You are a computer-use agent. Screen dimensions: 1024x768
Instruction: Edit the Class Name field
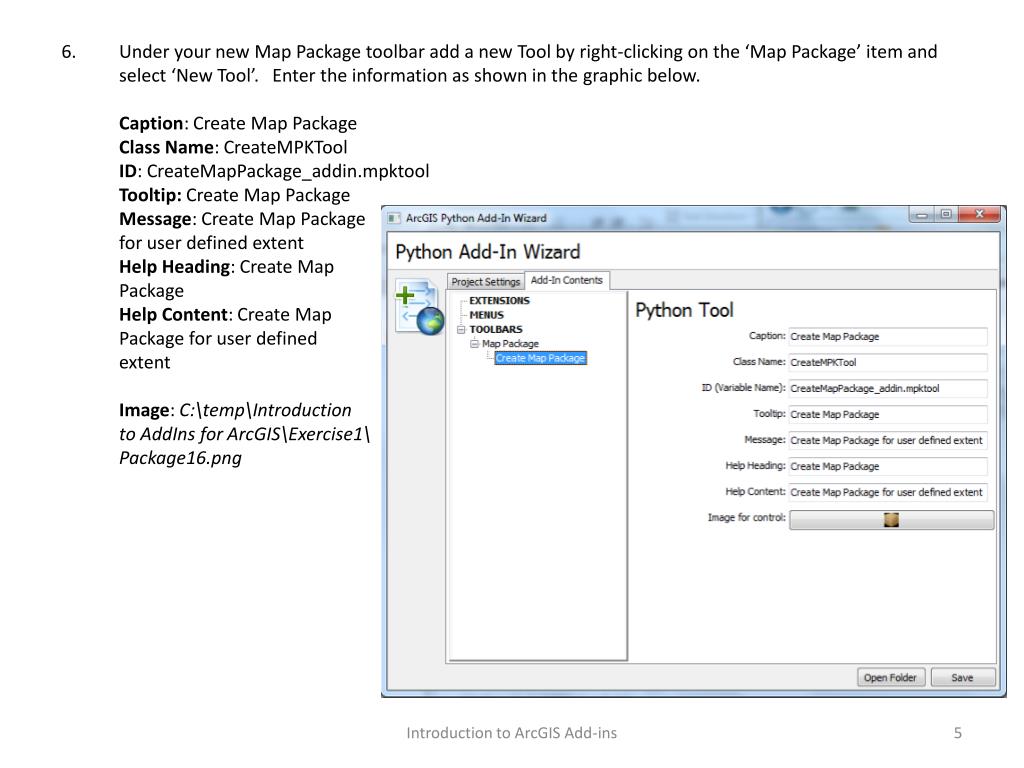pyautogui.click(x=888, y=362)
